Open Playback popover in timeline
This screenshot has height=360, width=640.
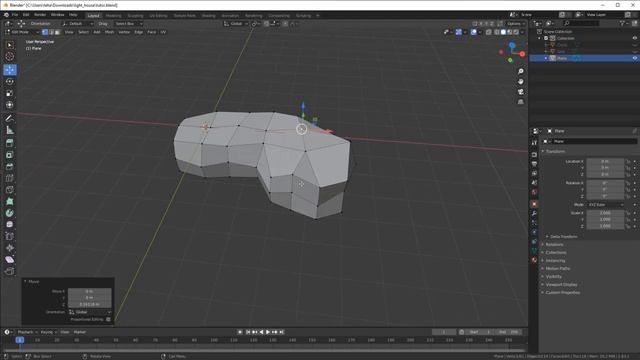27,332
